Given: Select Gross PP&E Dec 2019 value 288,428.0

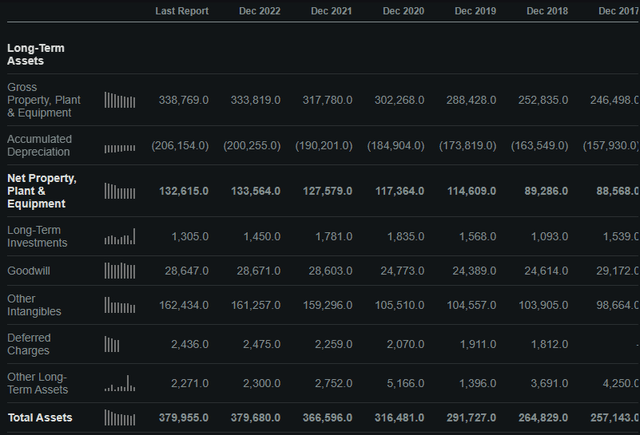Looking at the screenshot, I should [471, 100].
